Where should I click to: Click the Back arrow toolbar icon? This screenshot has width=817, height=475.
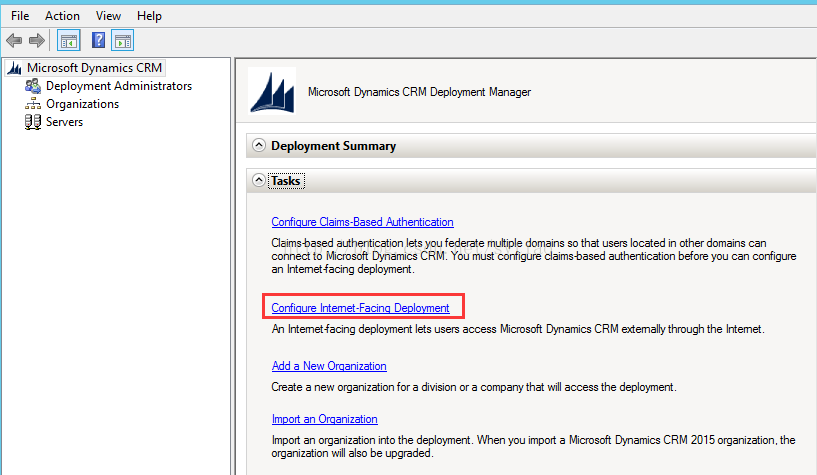pyautogui.click(x=14, y=40)
